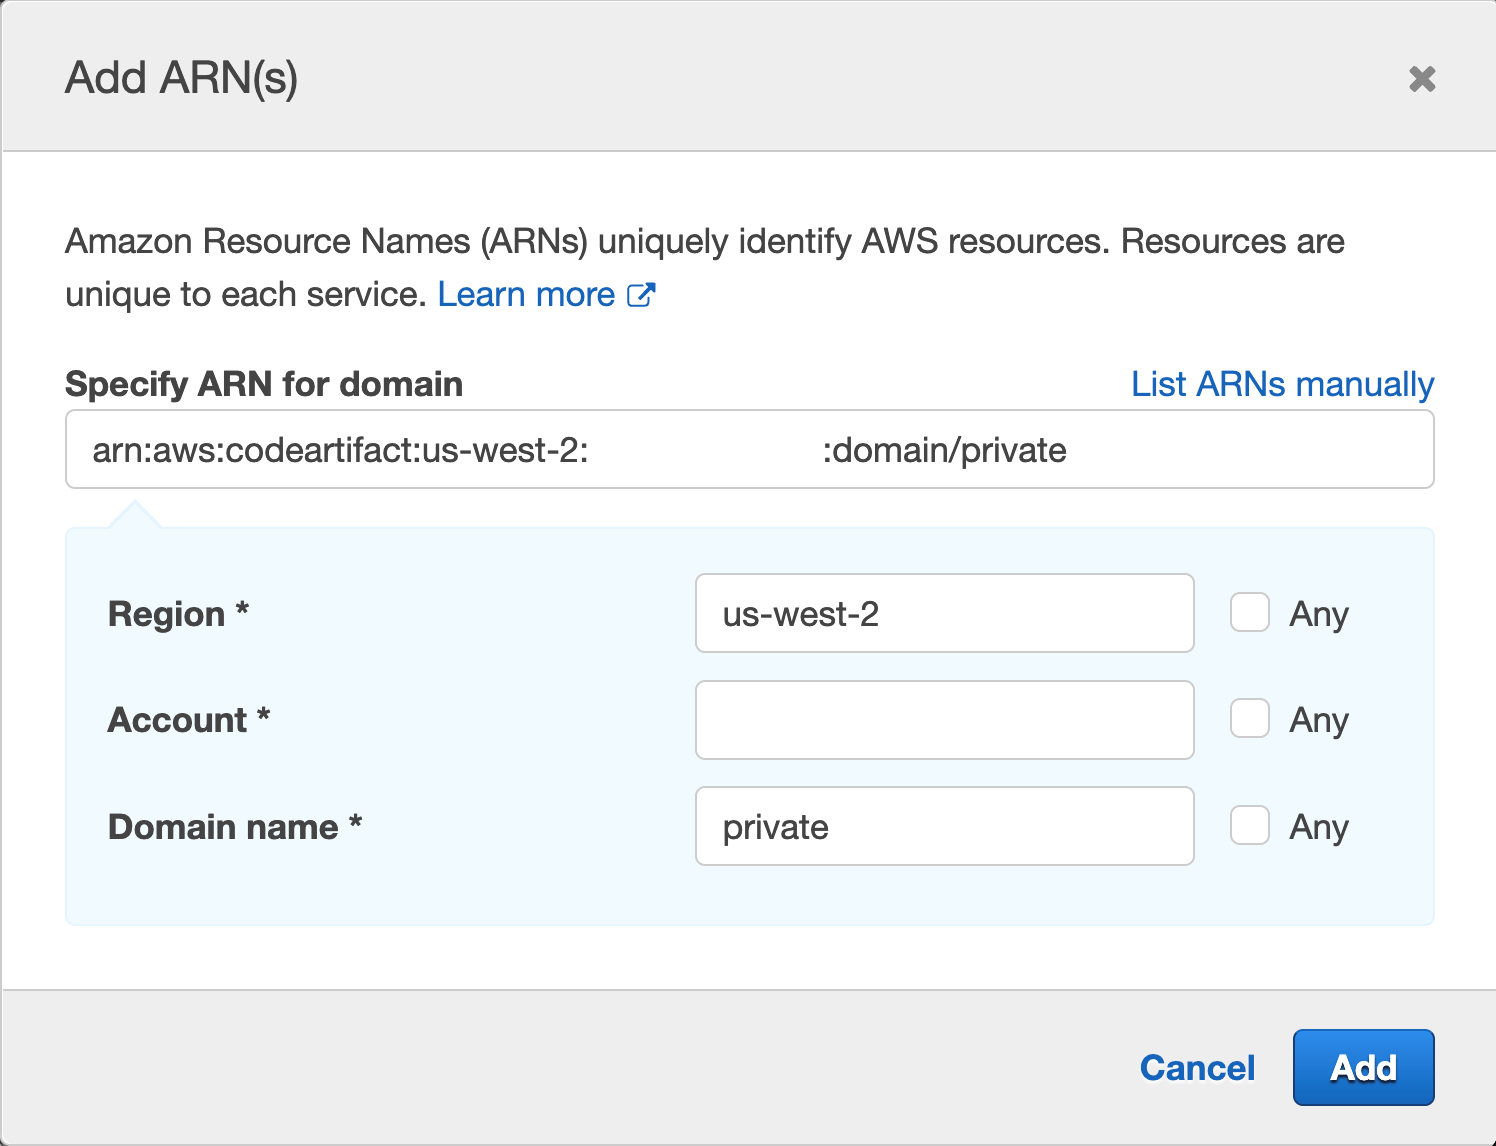Click the Region field showing us-west-2
Screen dimensions: 1496x1146
944,613
